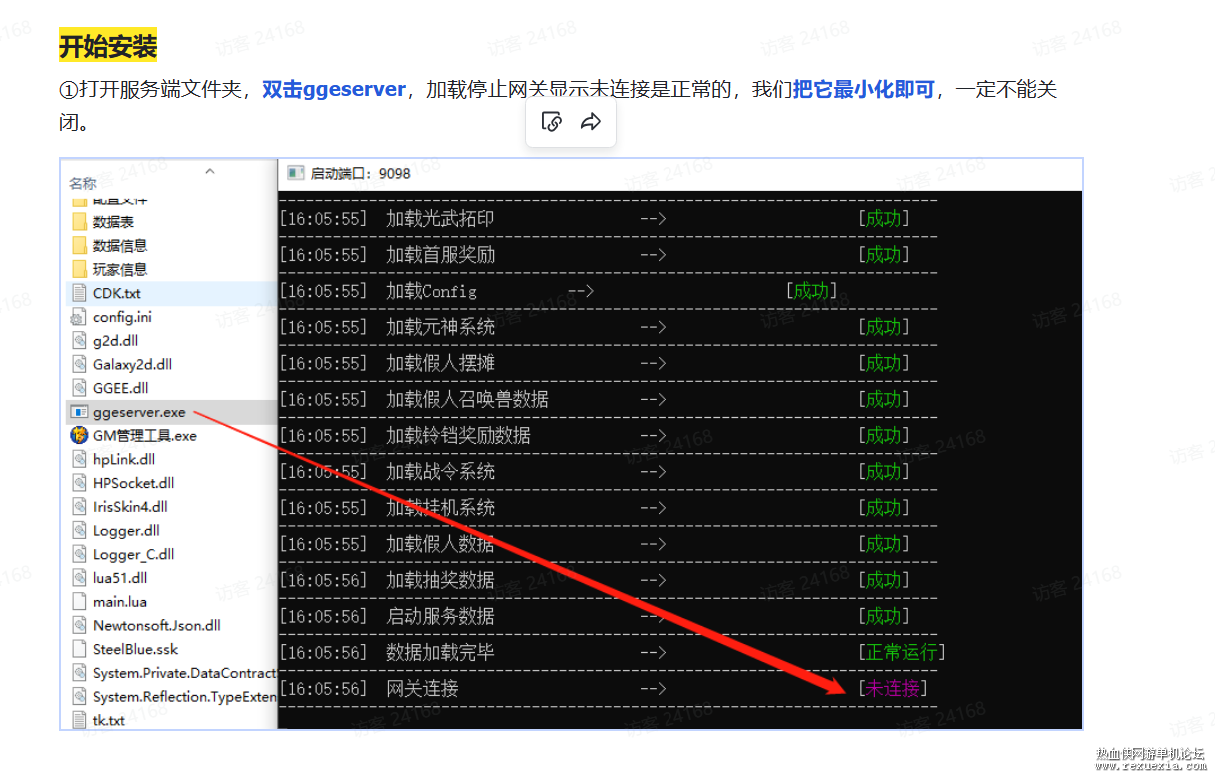Click the 未连接 status in console
The image size is (1215, 781).
(892, 688)
